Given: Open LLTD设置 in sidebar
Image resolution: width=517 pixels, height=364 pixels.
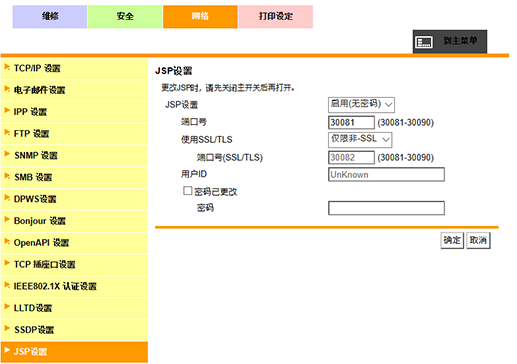Looking at the screenshot, I should pos(74,308).
